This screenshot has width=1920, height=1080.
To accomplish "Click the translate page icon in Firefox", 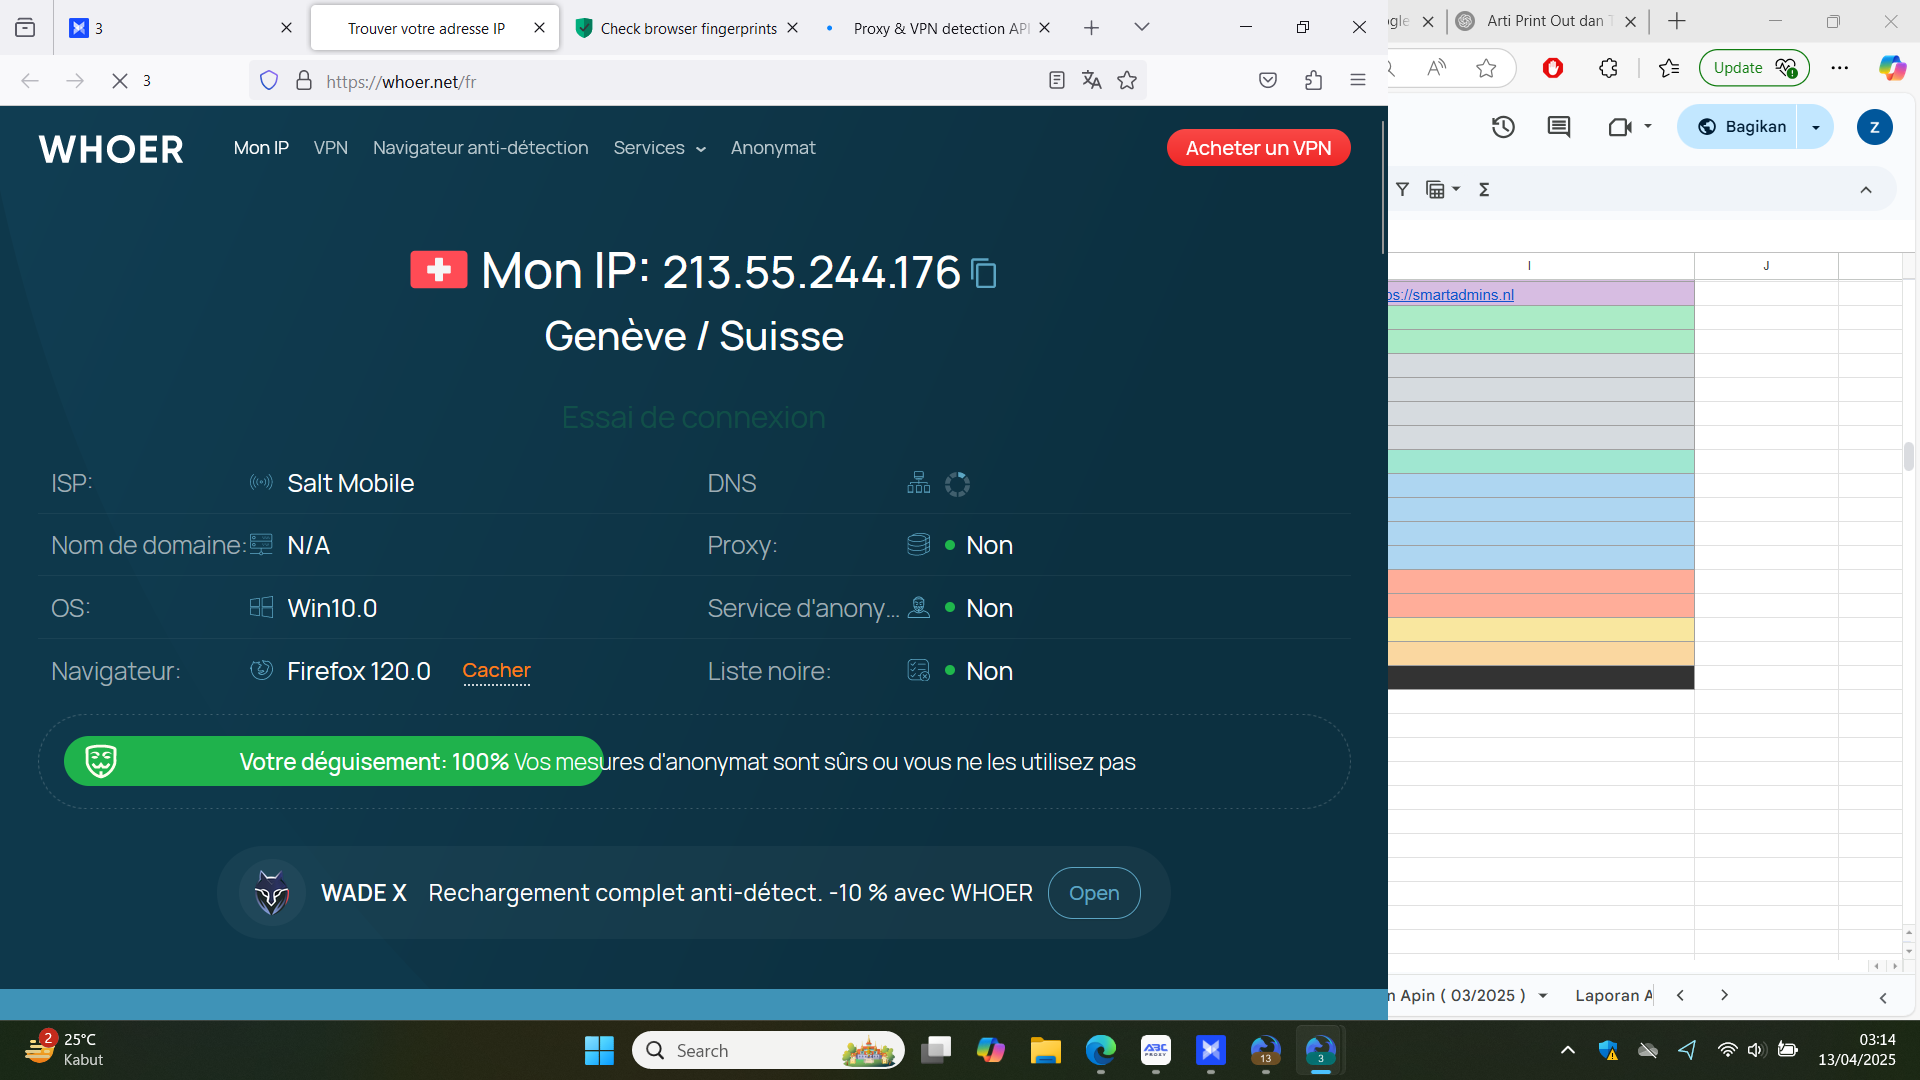I will tap(1091, 81).
